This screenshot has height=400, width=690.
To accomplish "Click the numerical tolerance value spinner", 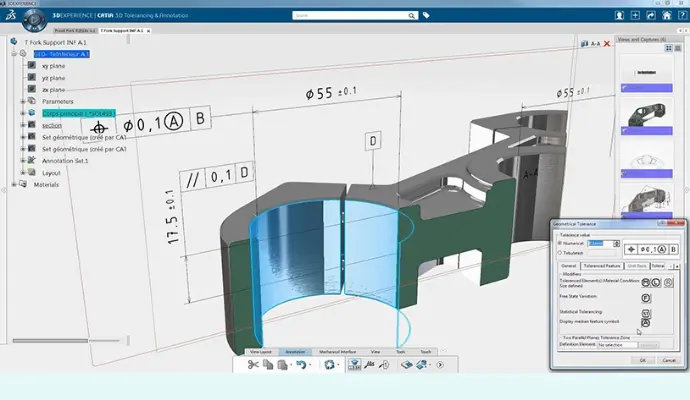I will (617, 243).
